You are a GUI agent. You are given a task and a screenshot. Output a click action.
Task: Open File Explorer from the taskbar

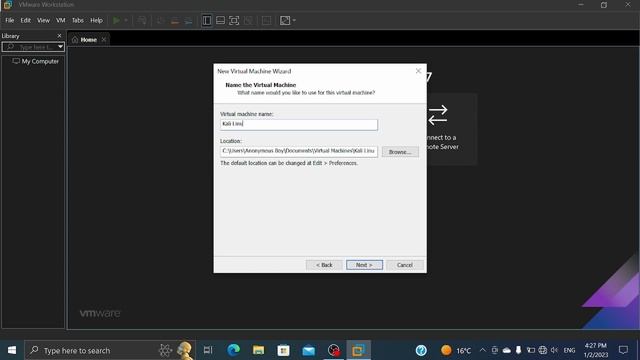pos(258,350)
